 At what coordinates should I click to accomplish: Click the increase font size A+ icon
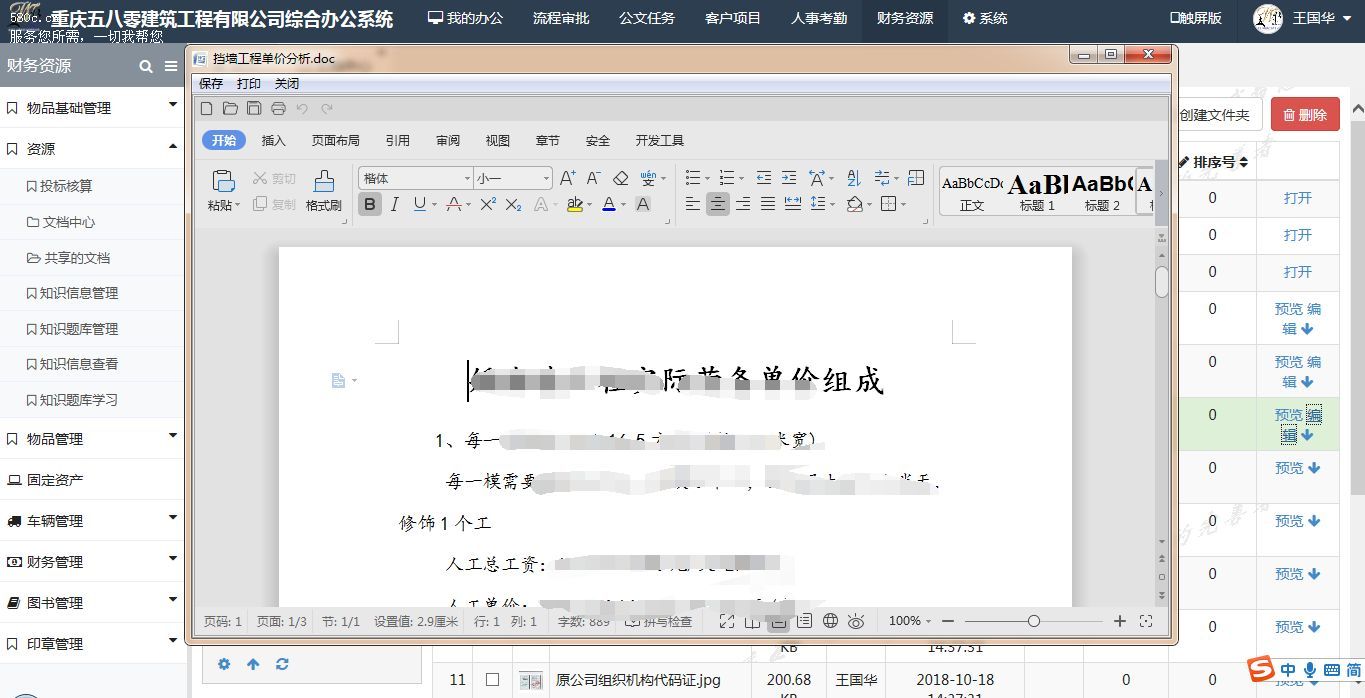567,178
